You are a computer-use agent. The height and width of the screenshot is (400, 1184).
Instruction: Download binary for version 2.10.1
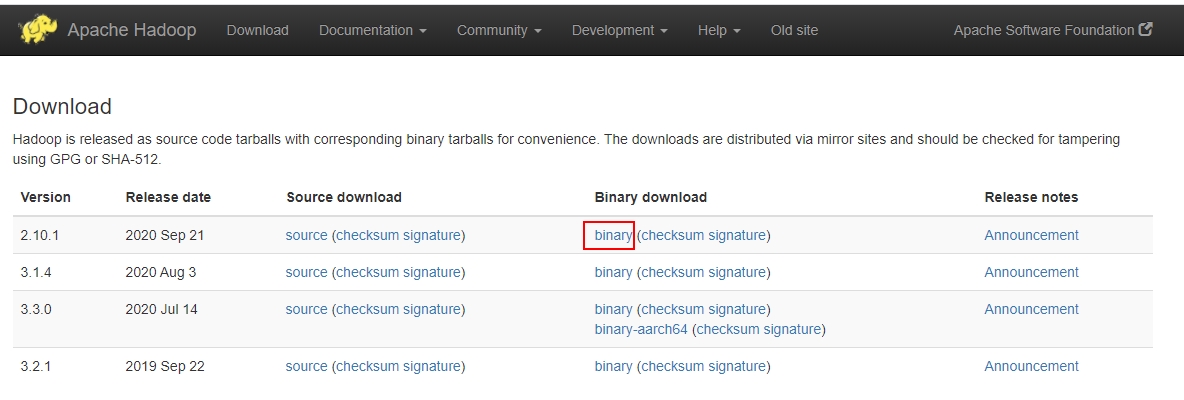(613, 235)
